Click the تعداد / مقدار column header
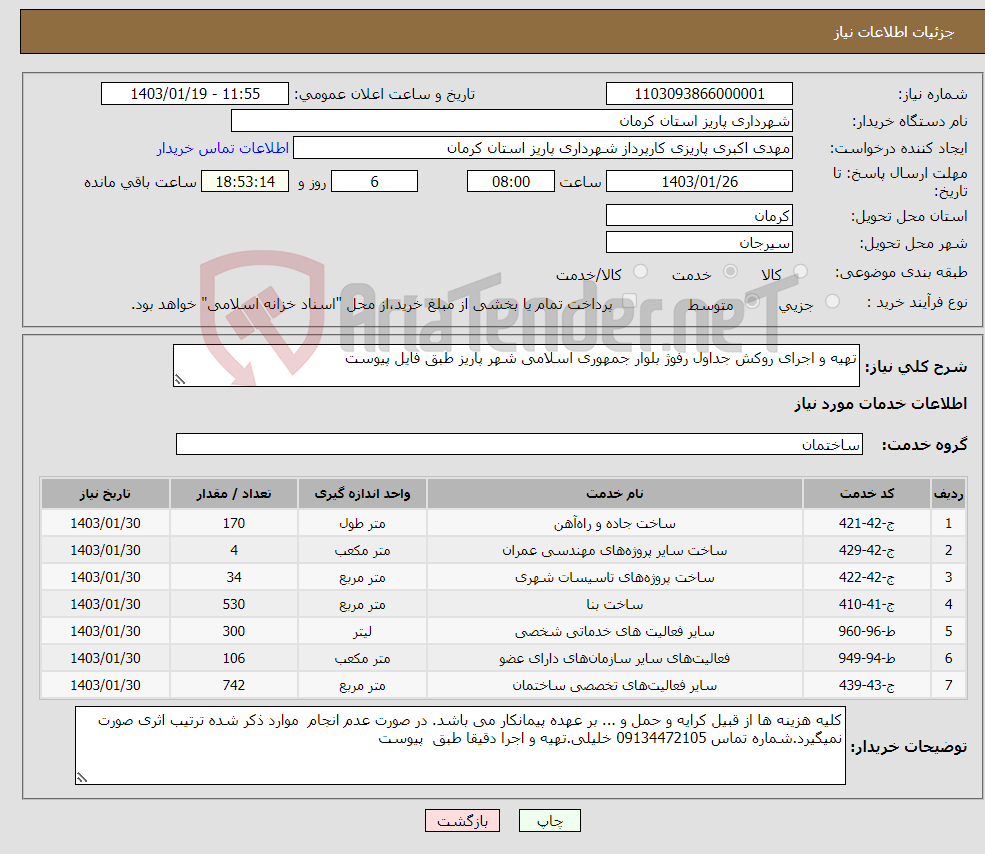Image resolution: width=985 pixels, height=854 pixels. (234, 494)
